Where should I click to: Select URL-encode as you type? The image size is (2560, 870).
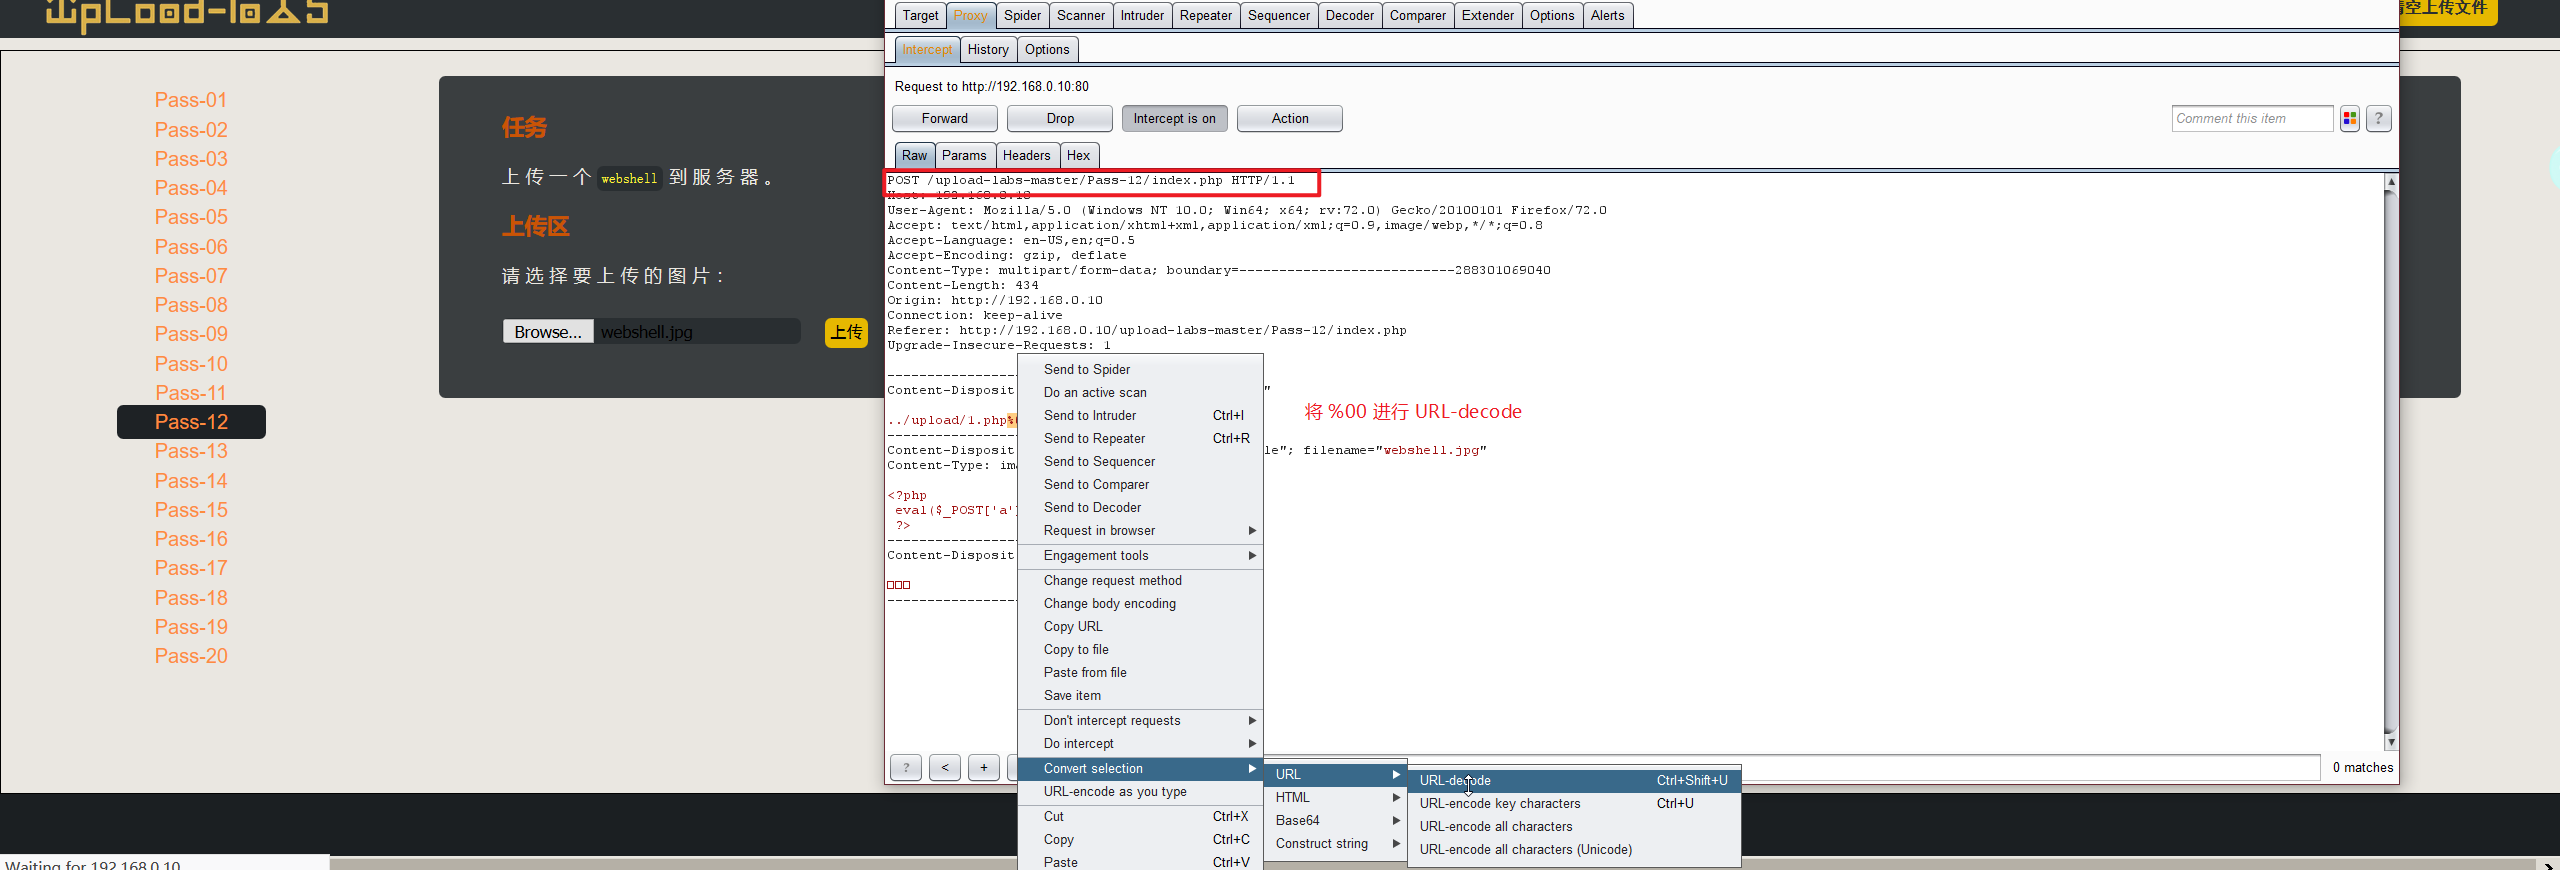[1140, 792]
